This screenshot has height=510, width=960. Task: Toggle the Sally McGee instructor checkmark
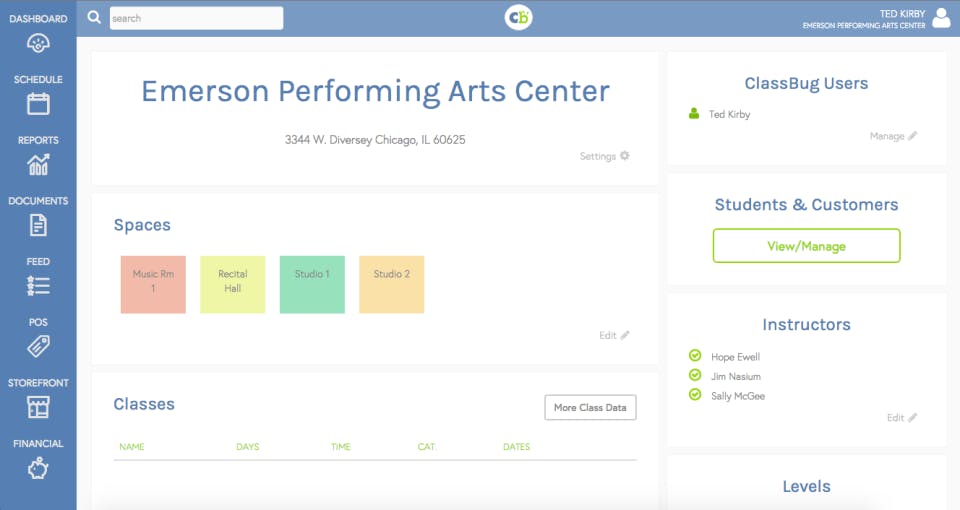click(695, 396)
